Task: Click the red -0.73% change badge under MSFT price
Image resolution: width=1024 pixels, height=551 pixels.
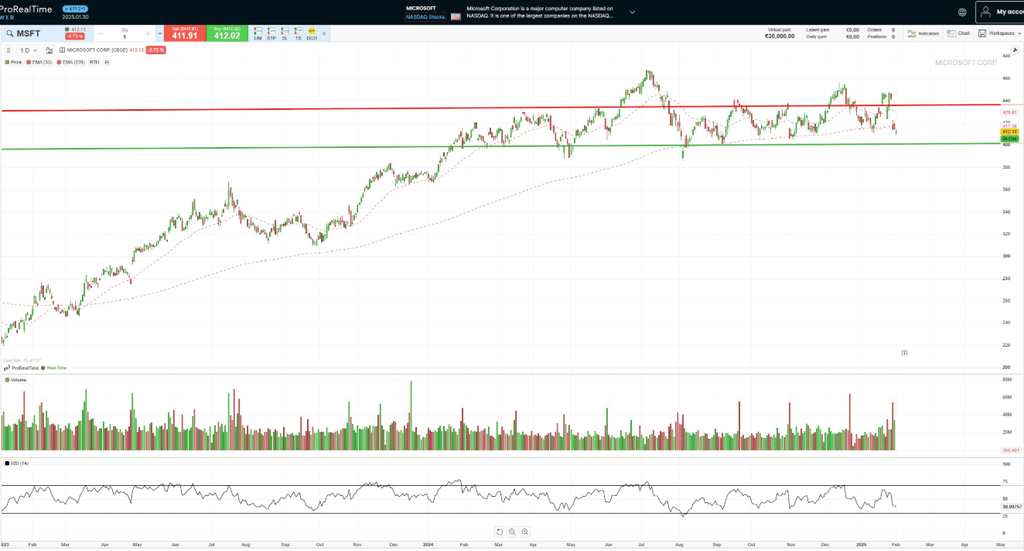Action: tap(75, 37)
